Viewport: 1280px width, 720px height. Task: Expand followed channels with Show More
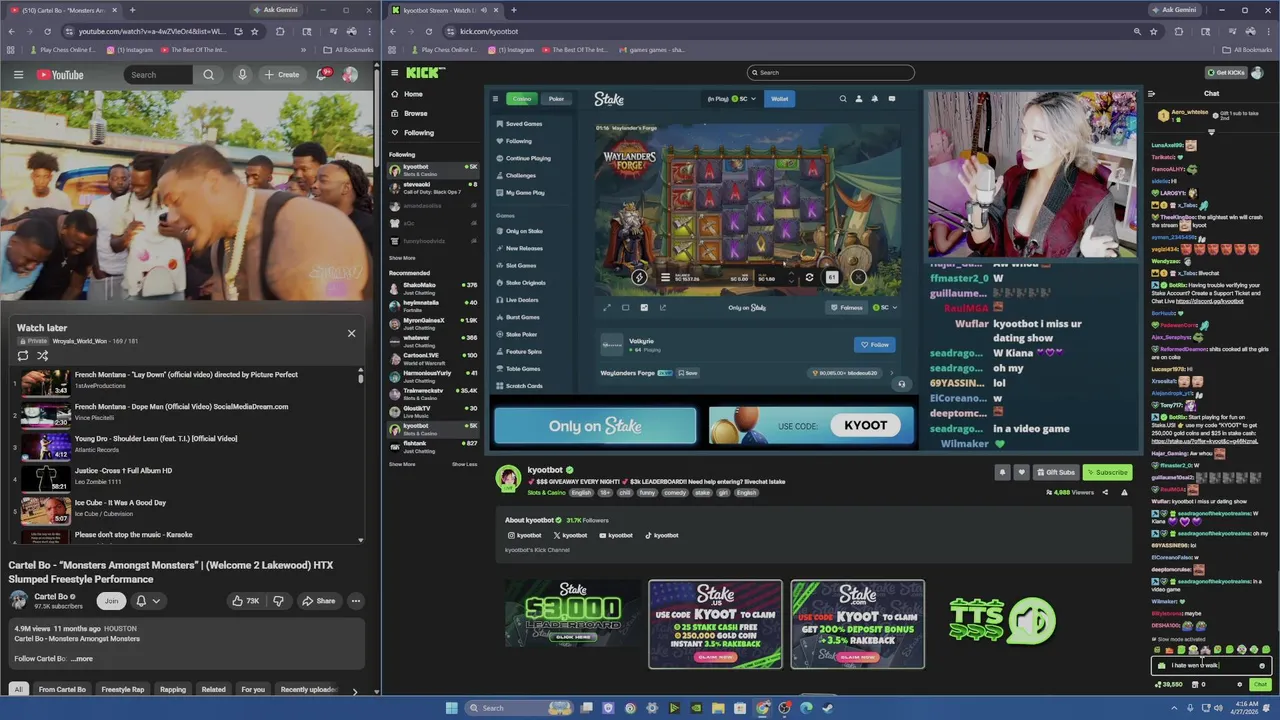coord(402,258)
